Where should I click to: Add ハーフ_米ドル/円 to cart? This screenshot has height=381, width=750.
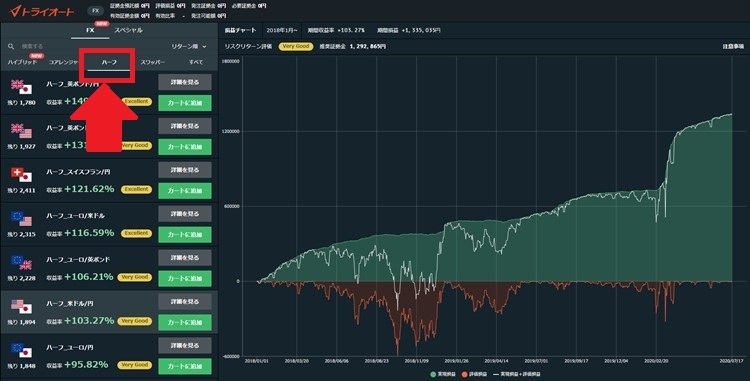click(185, 323)
